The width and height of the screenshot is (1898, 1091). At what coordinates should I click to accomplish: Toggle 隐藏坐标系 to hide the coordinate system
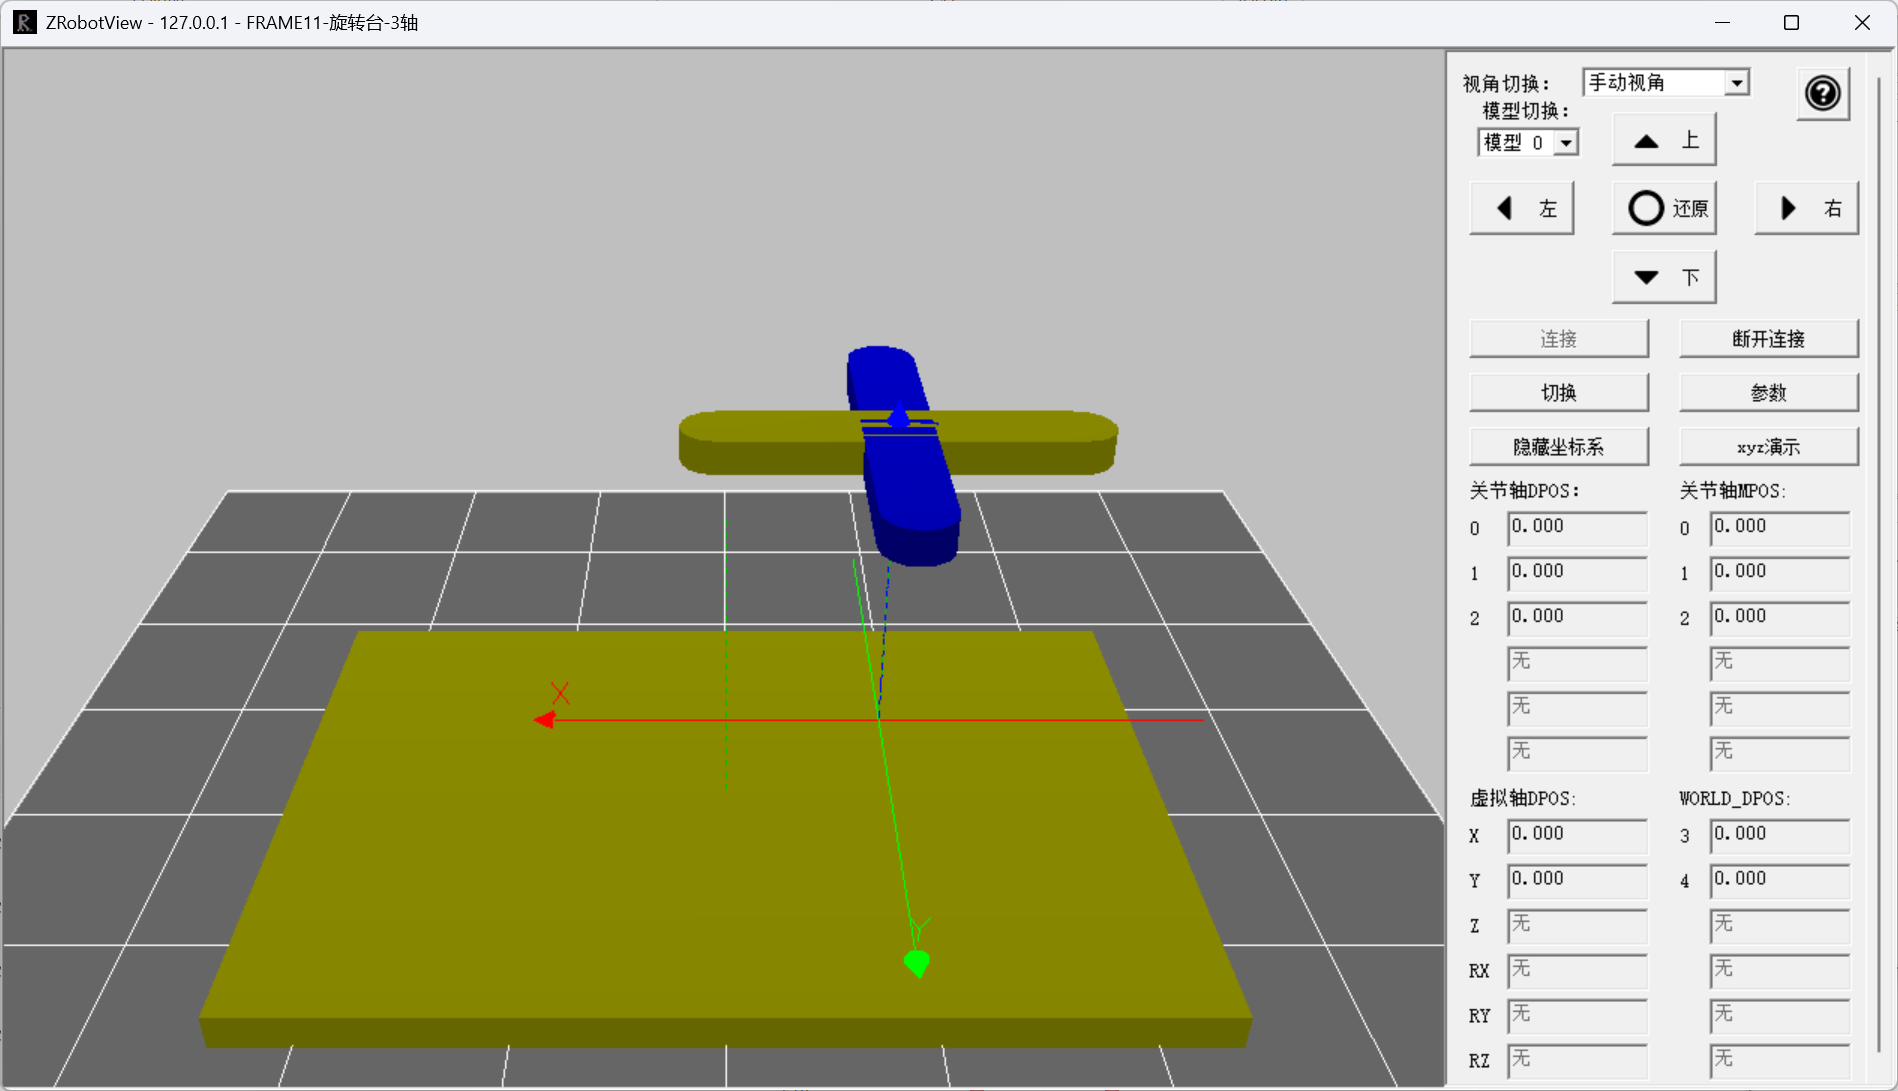coord(1558,446)
